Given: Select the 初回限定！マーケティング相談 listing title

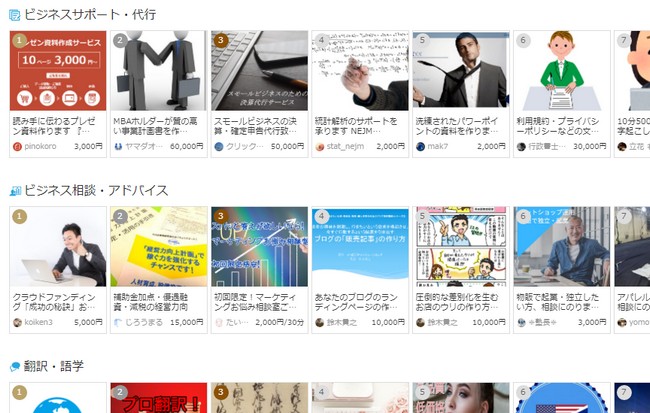Looking at the screenshot, I should coord(255,302).
